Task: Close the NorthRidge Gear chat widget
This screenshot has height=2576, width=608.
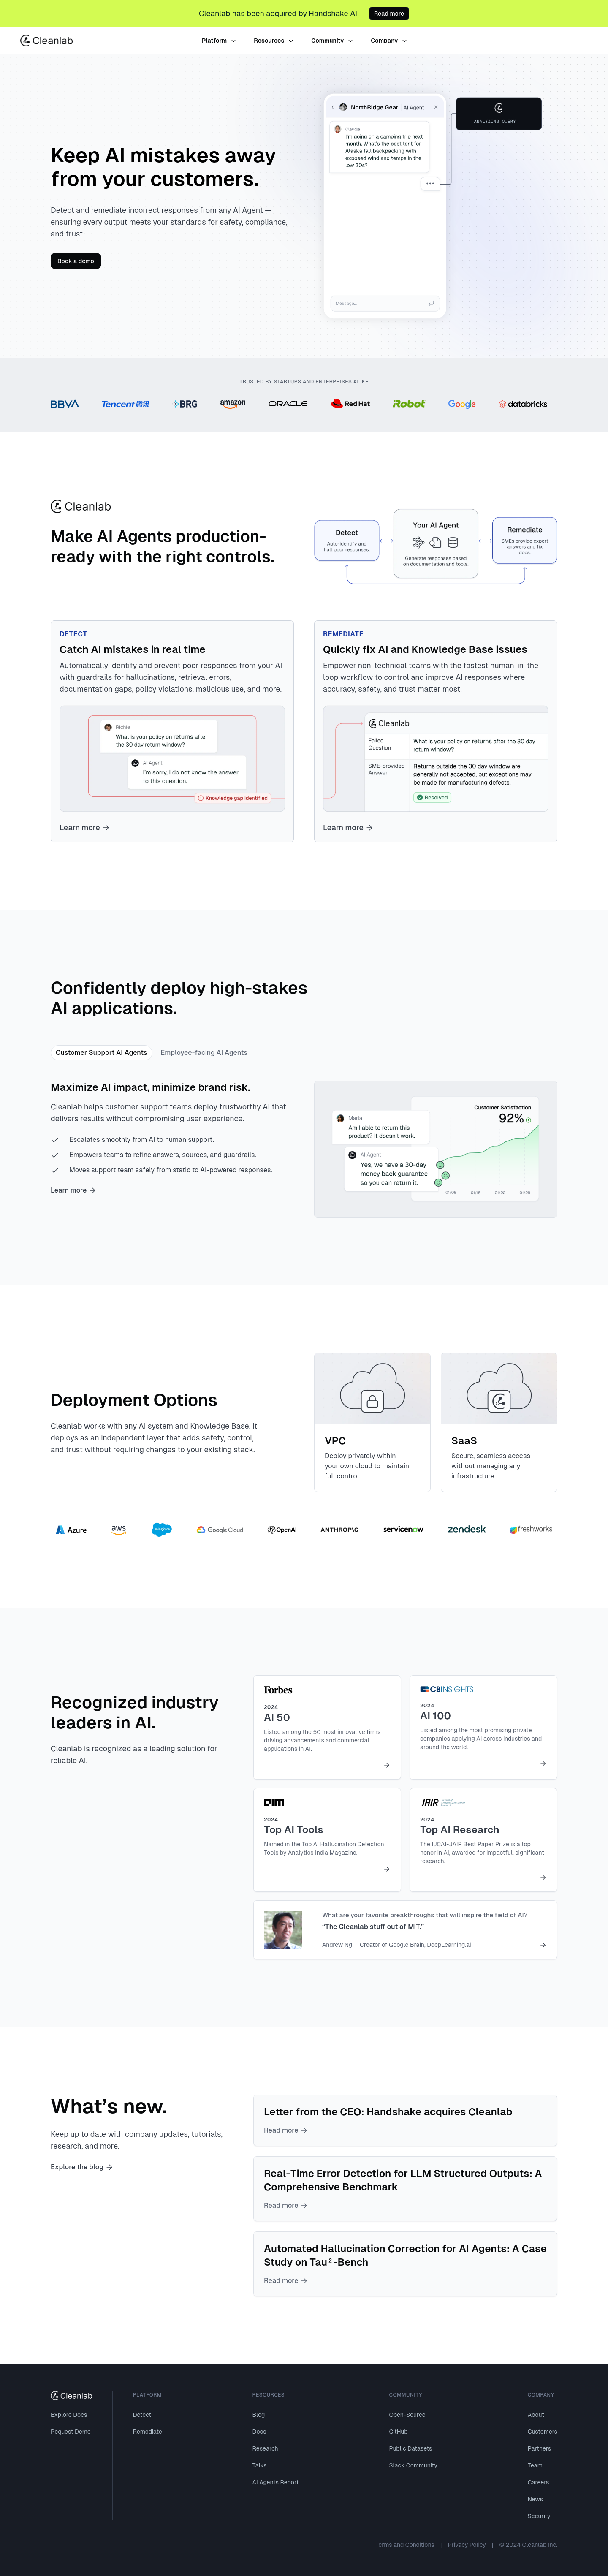Action: [x=436, y=107]
